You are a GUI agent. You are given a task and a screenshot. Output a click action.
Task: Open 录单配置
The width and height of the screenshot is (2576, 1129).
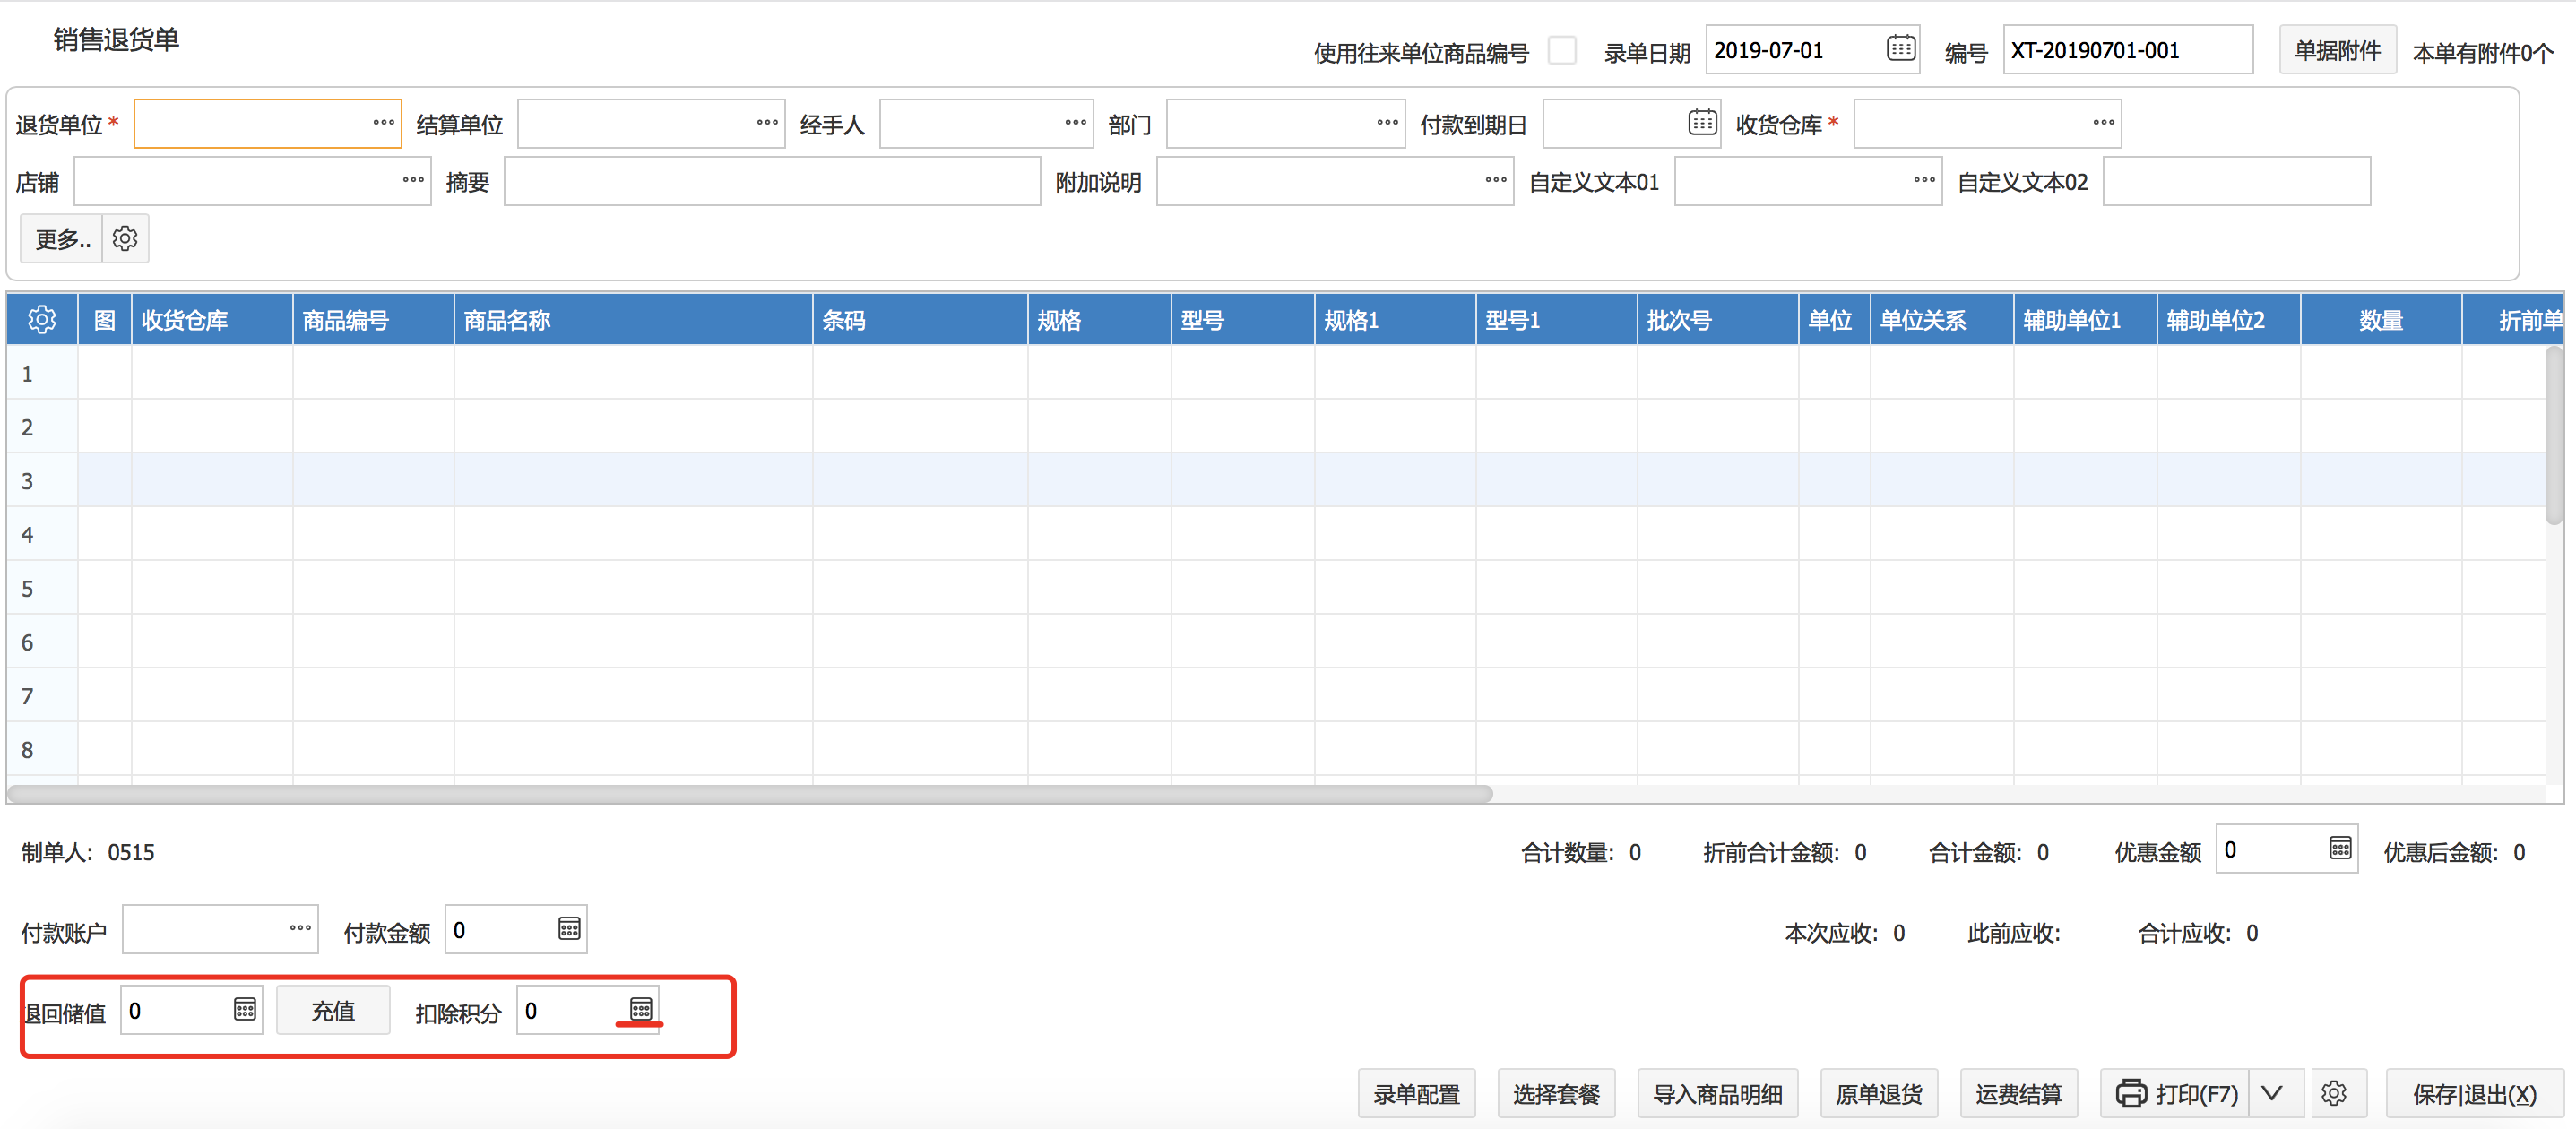[x=1416, y=1094]
